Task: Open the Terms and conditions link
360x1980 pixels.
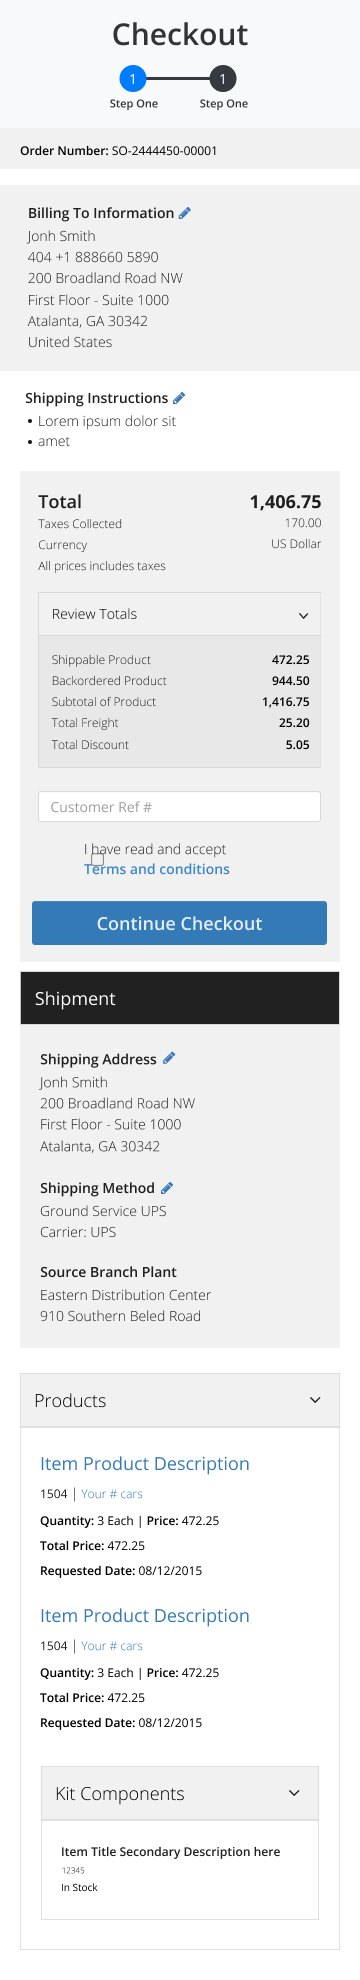Action: pos(157,869)
